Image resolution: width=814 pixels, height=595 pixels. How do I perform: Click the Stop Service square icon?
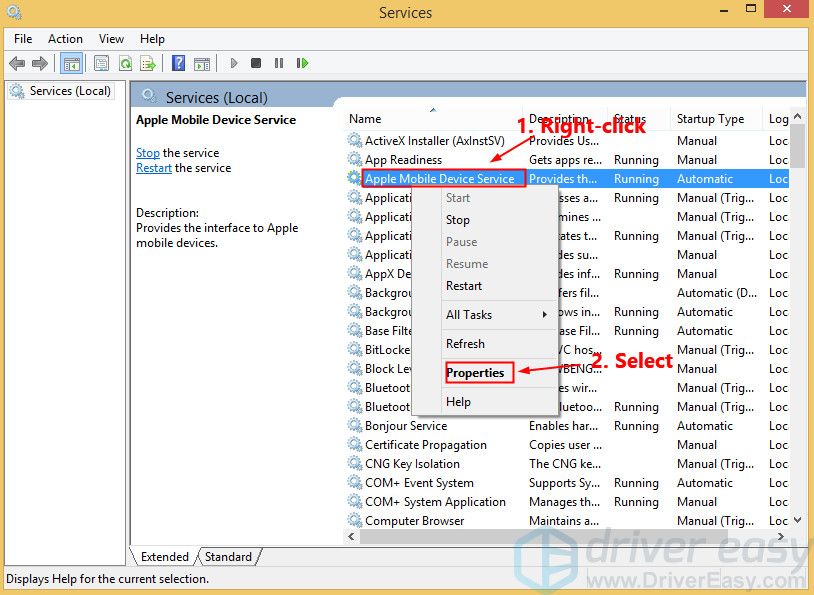click(256, 63)
